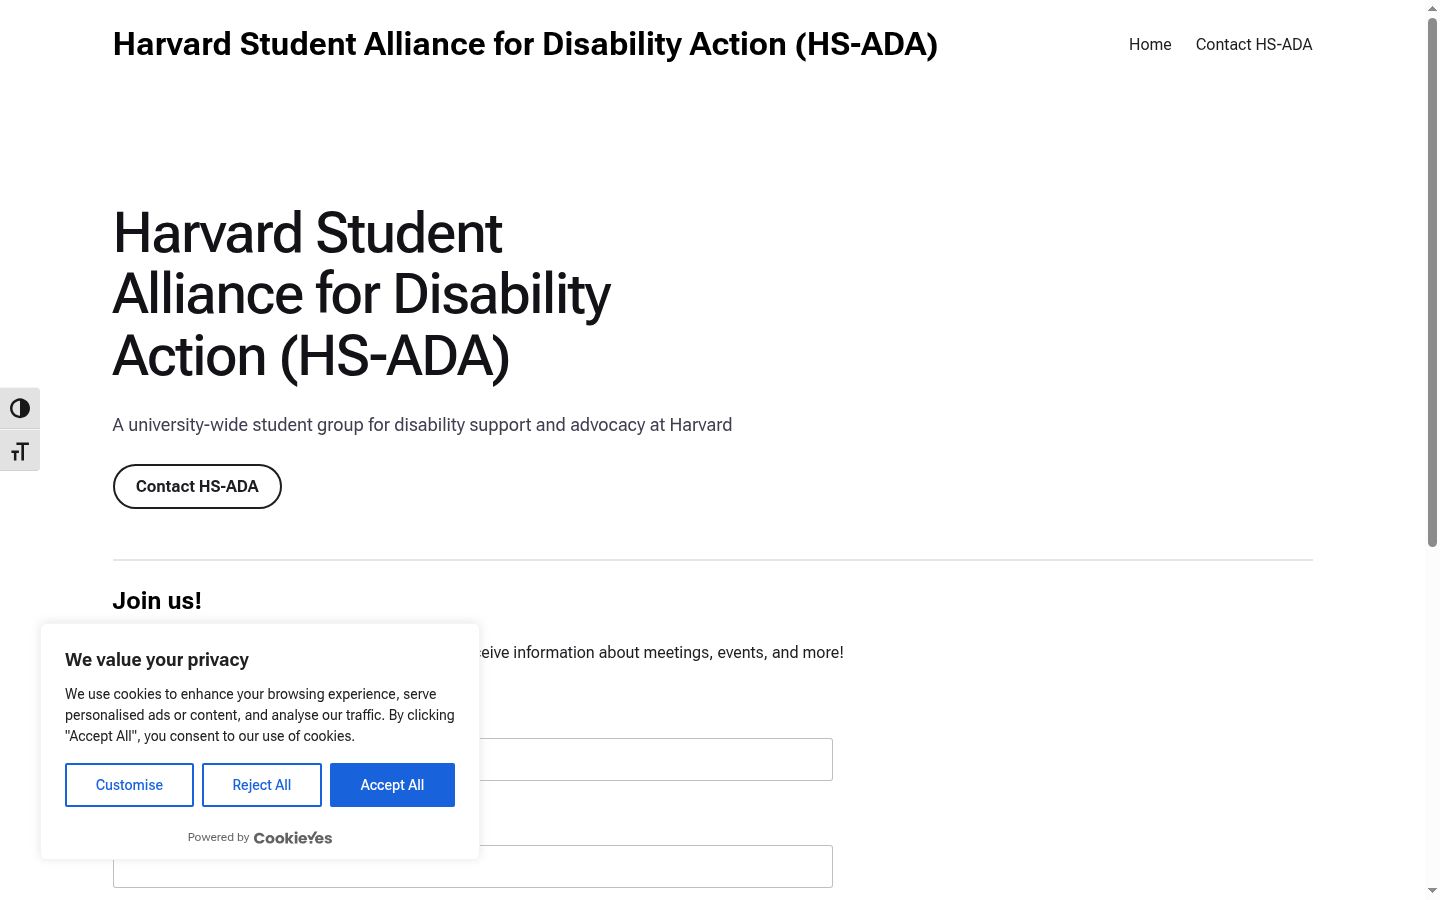Open the Customise cookie settings
Screen dimensions: 1440x900
(129, 785)
